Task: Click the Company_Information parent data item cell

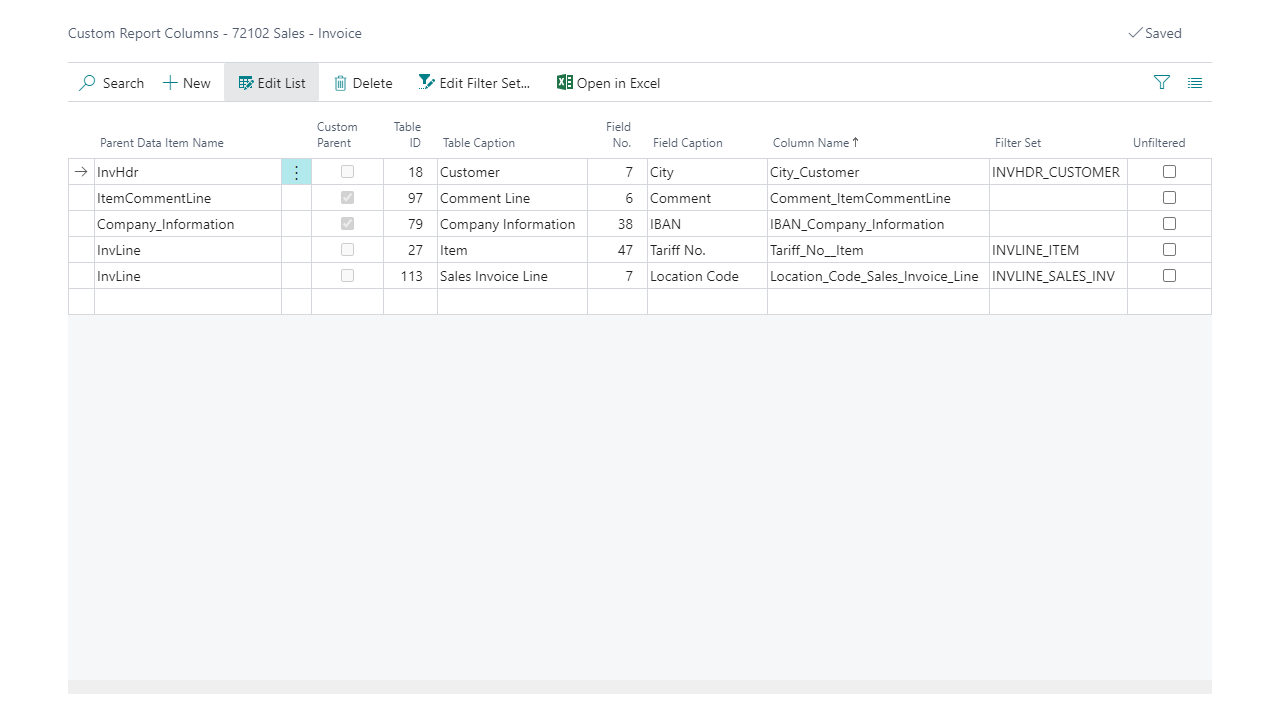Action: click(166, 224)
